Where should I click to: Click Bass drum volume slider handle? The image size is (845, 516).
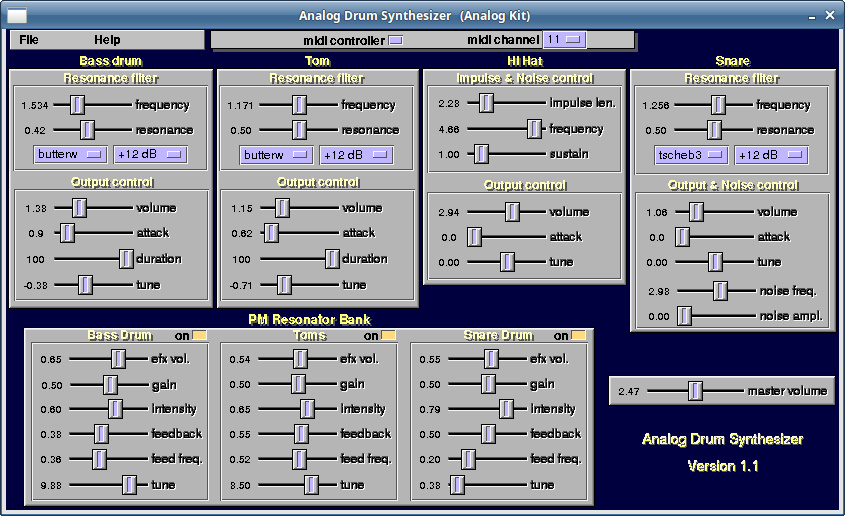(x=79, y=208)
